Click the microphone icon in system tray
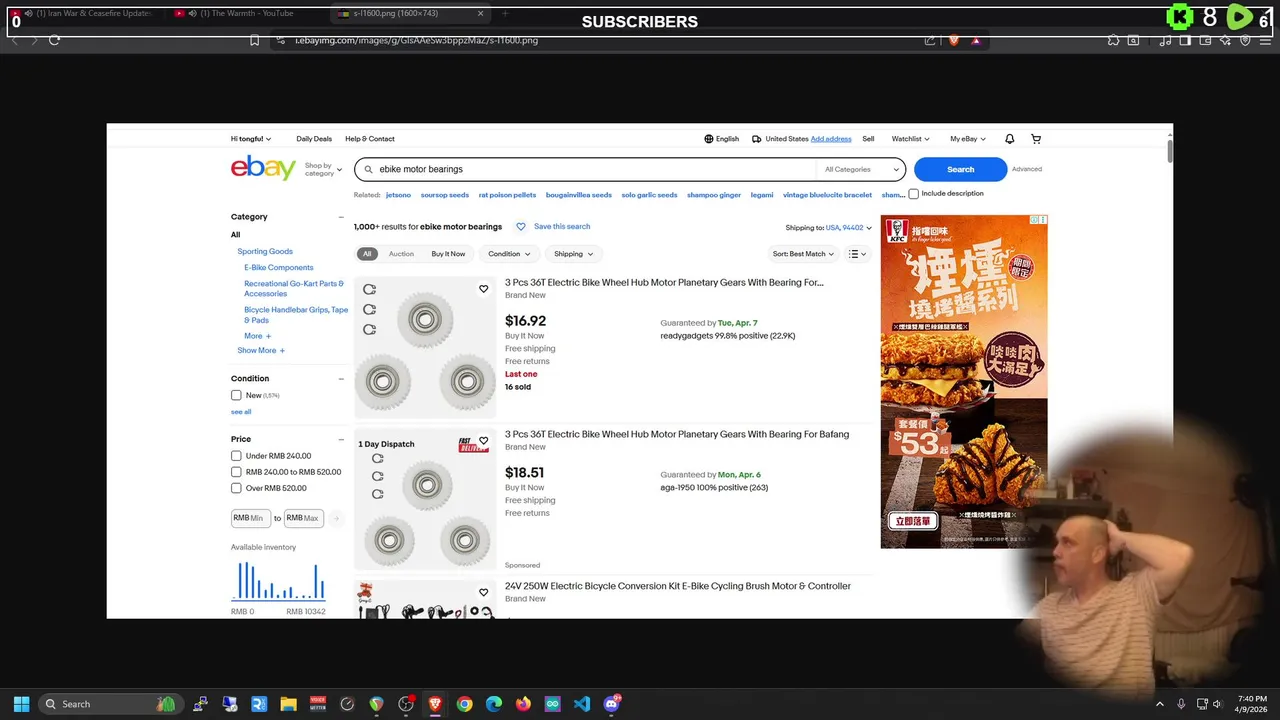1280x720 pixels. pos(1181,704)
